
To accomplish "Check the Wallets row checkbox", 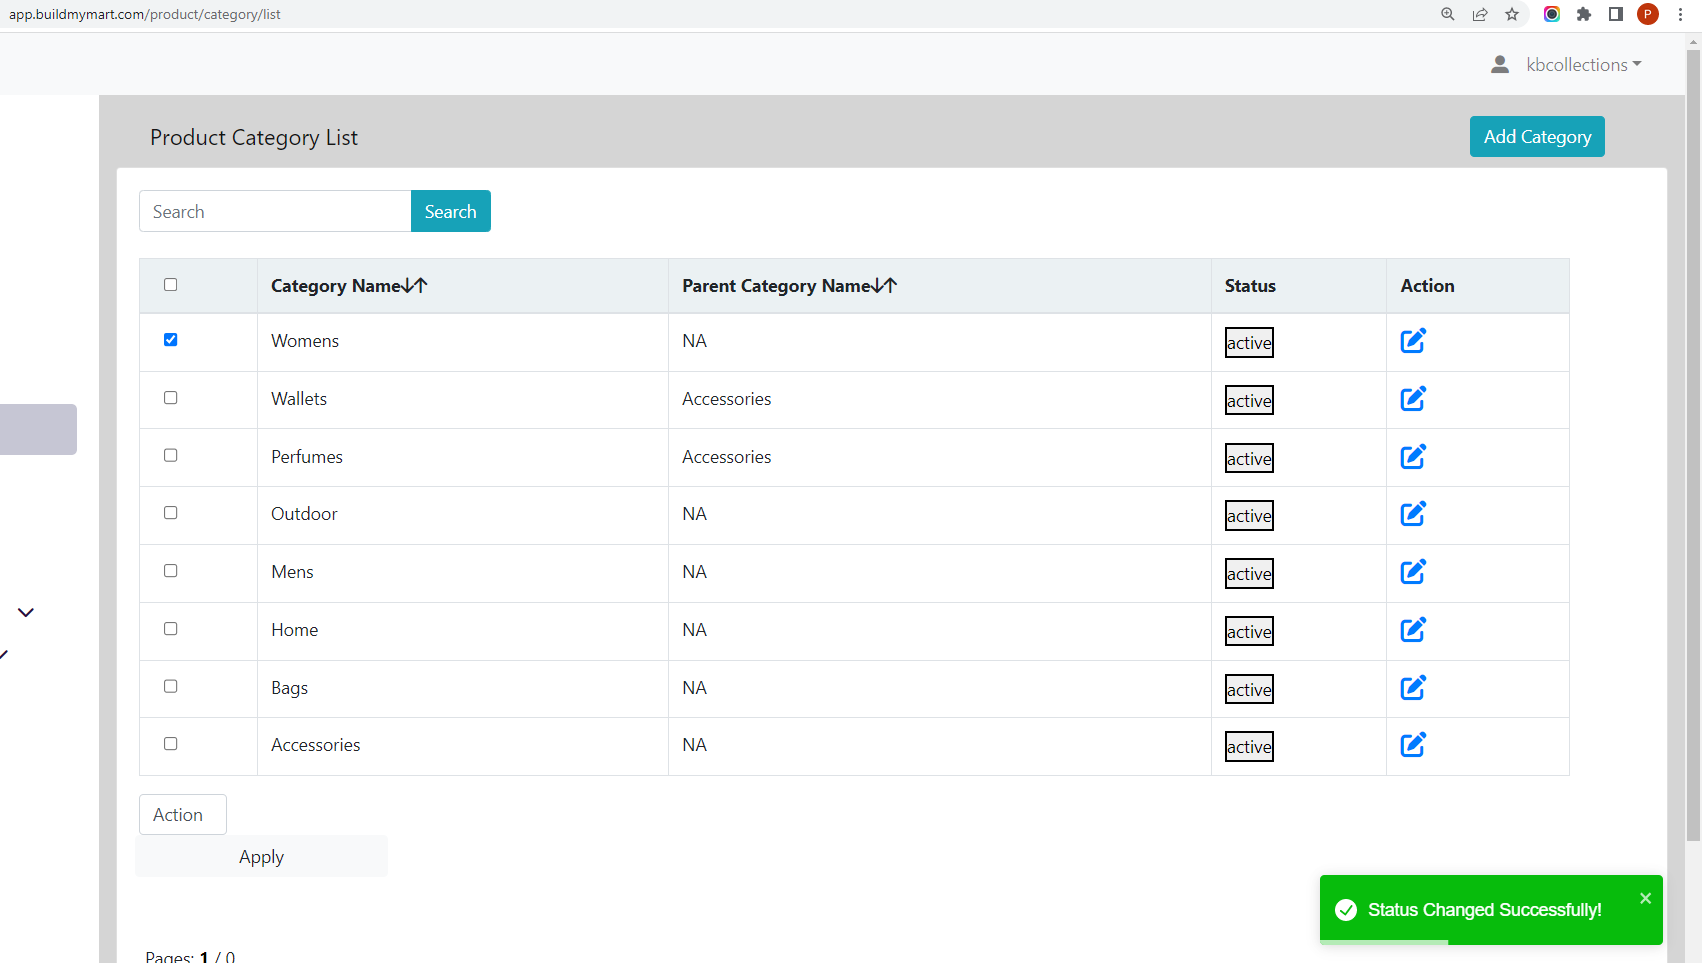I will [x=171, y=398].
